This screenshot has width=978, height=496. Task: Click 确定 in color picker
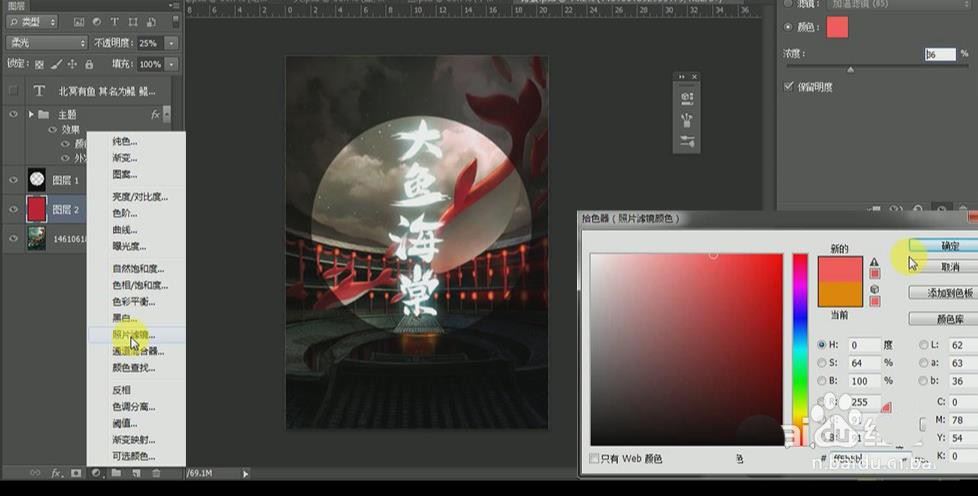point(944,246)
